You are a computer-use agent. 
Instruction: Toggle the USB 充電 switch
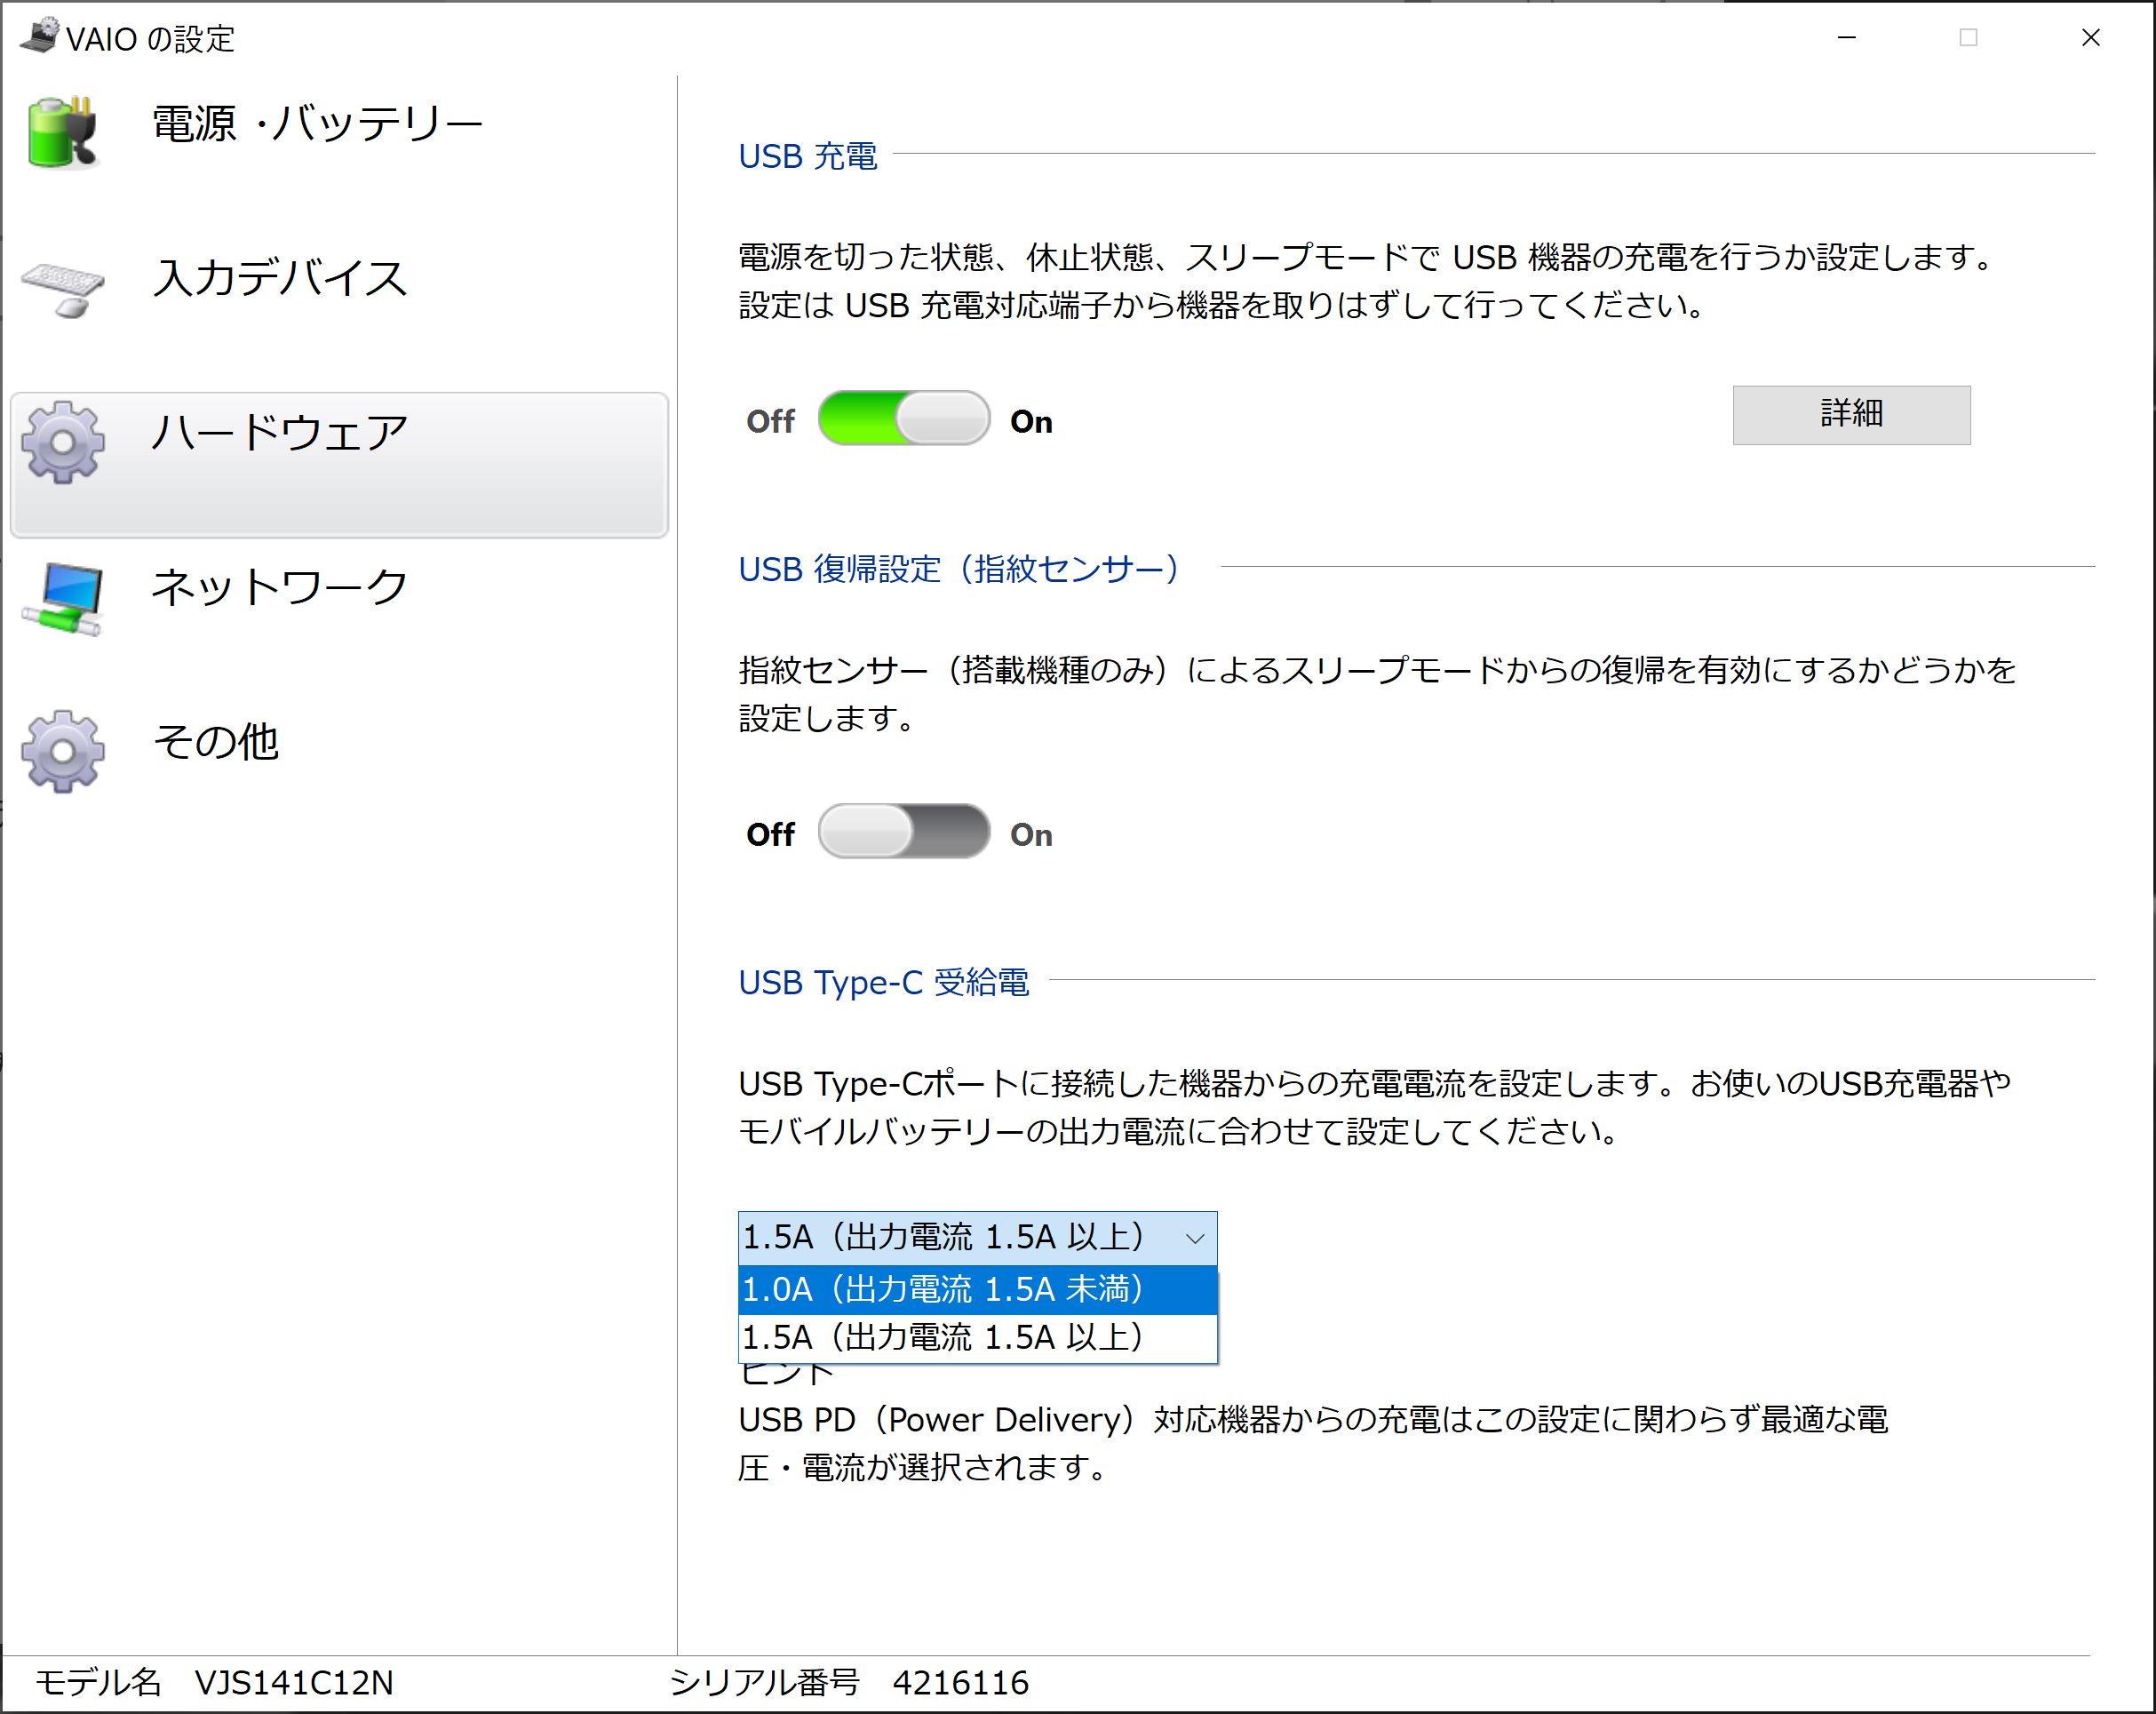coord(903,418)
